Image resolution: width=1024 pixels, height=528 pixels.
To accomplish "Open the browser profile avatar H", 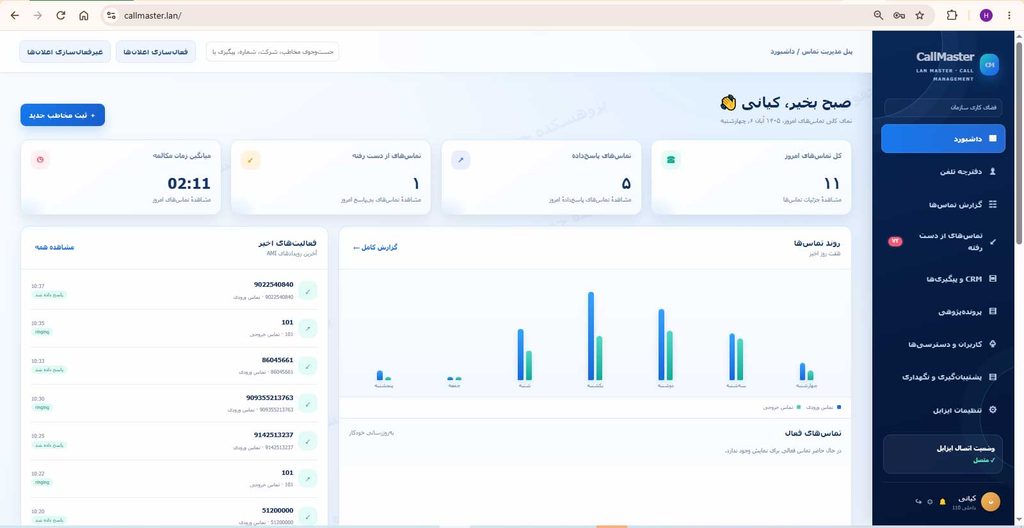I will coord(986,15).
